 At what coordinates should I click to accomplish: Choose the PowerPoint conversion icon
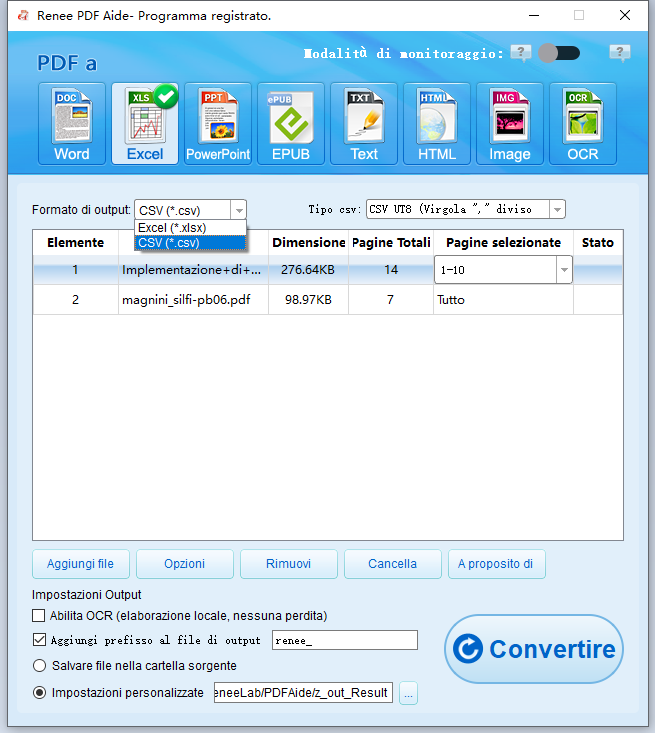(218, 123)
